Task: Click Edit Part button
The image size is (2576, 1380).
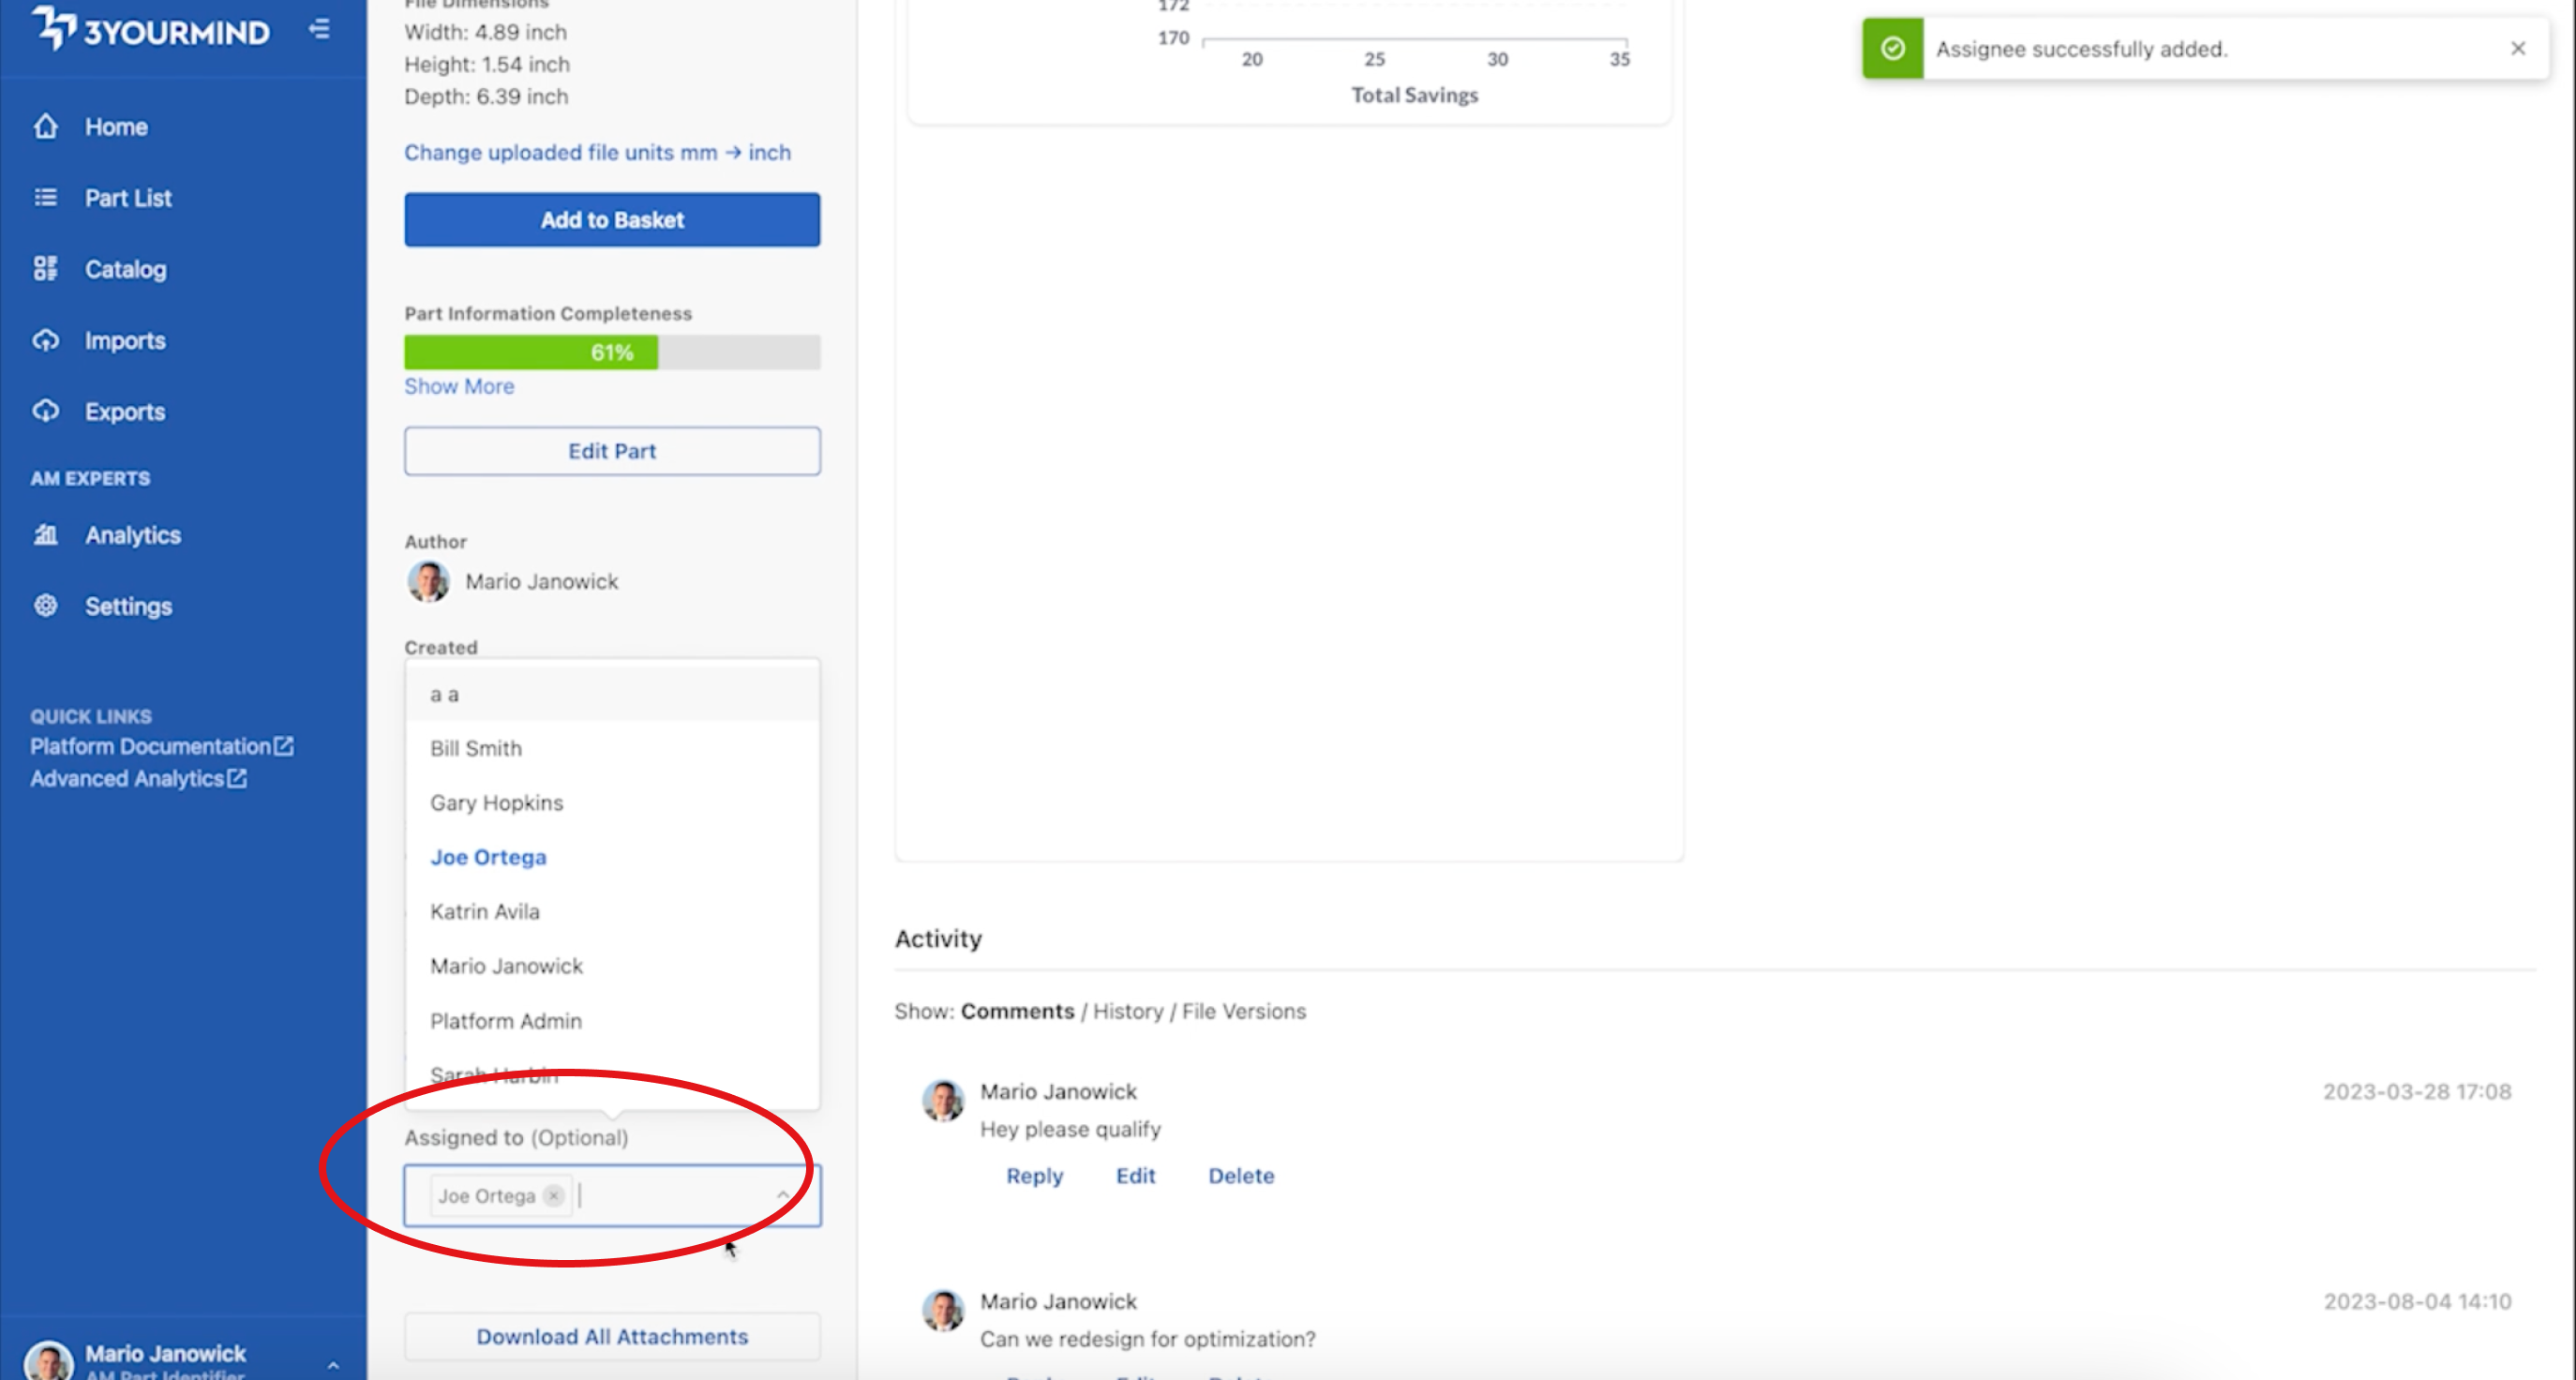Action: [x=611, y=450]
